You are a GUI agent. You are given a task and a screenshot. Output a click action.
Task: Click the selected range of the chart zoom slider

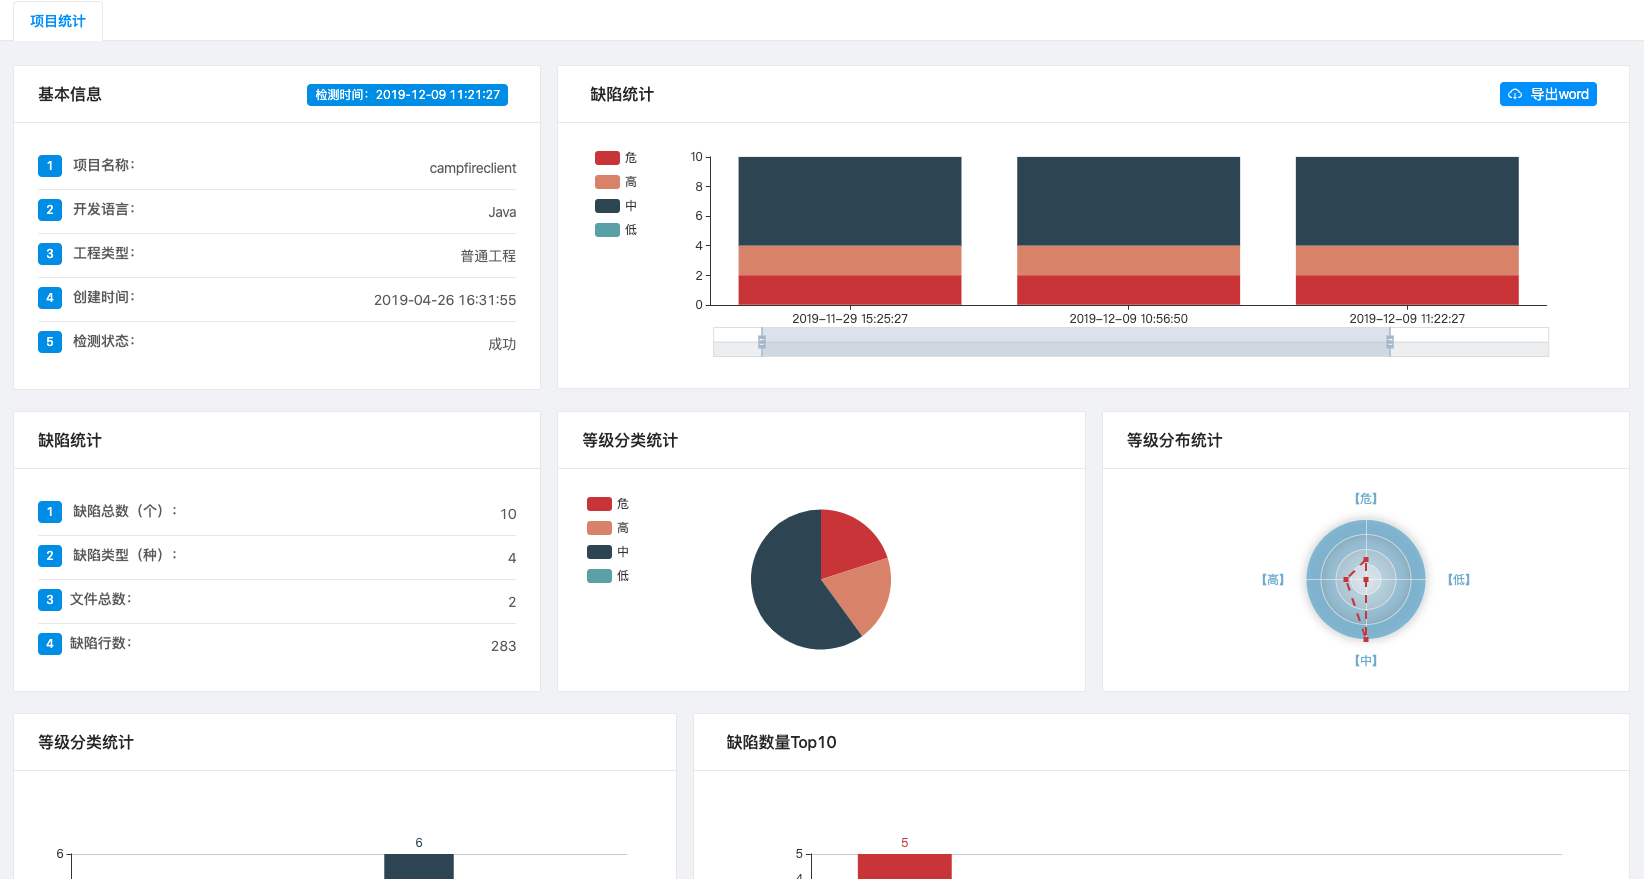(1076, 342)
